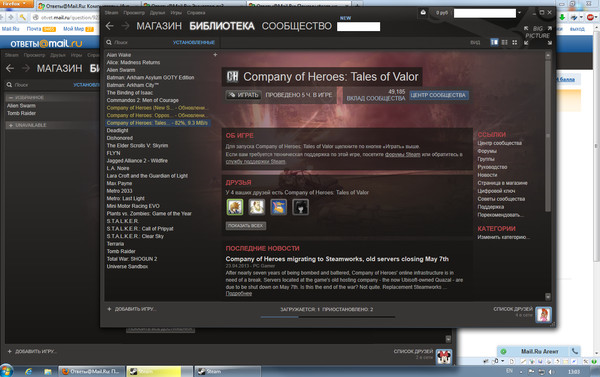This screenshot has width=600, height=377.
Task: Open the installed games filter dropdown
Action: (x=194, y=42)
